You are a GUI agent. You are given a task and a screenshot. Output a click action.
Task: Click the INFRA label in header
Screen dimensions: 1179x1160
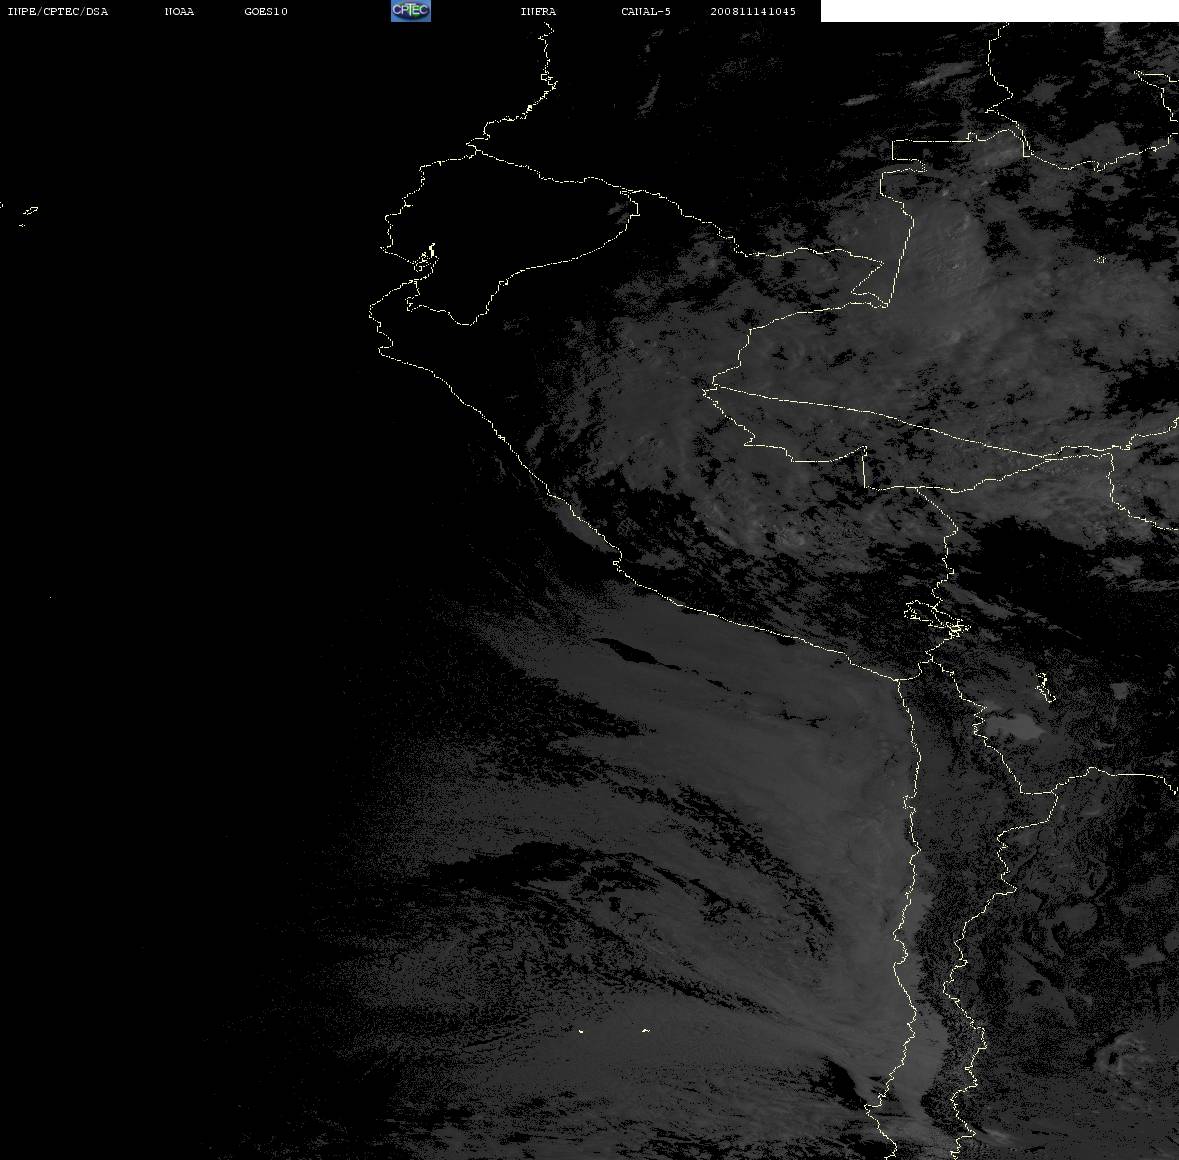coord(538,11)
